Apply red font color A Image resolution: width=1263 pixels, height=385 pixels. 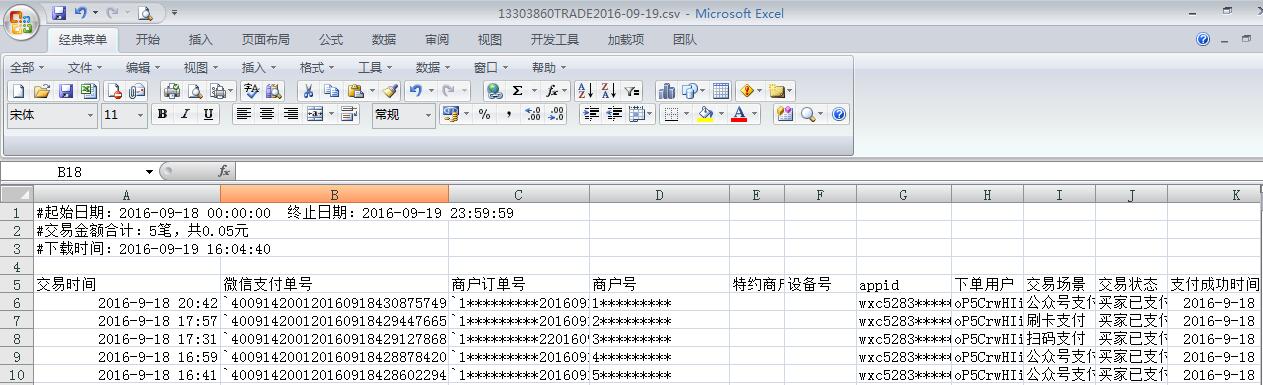(x=739, y=115)
